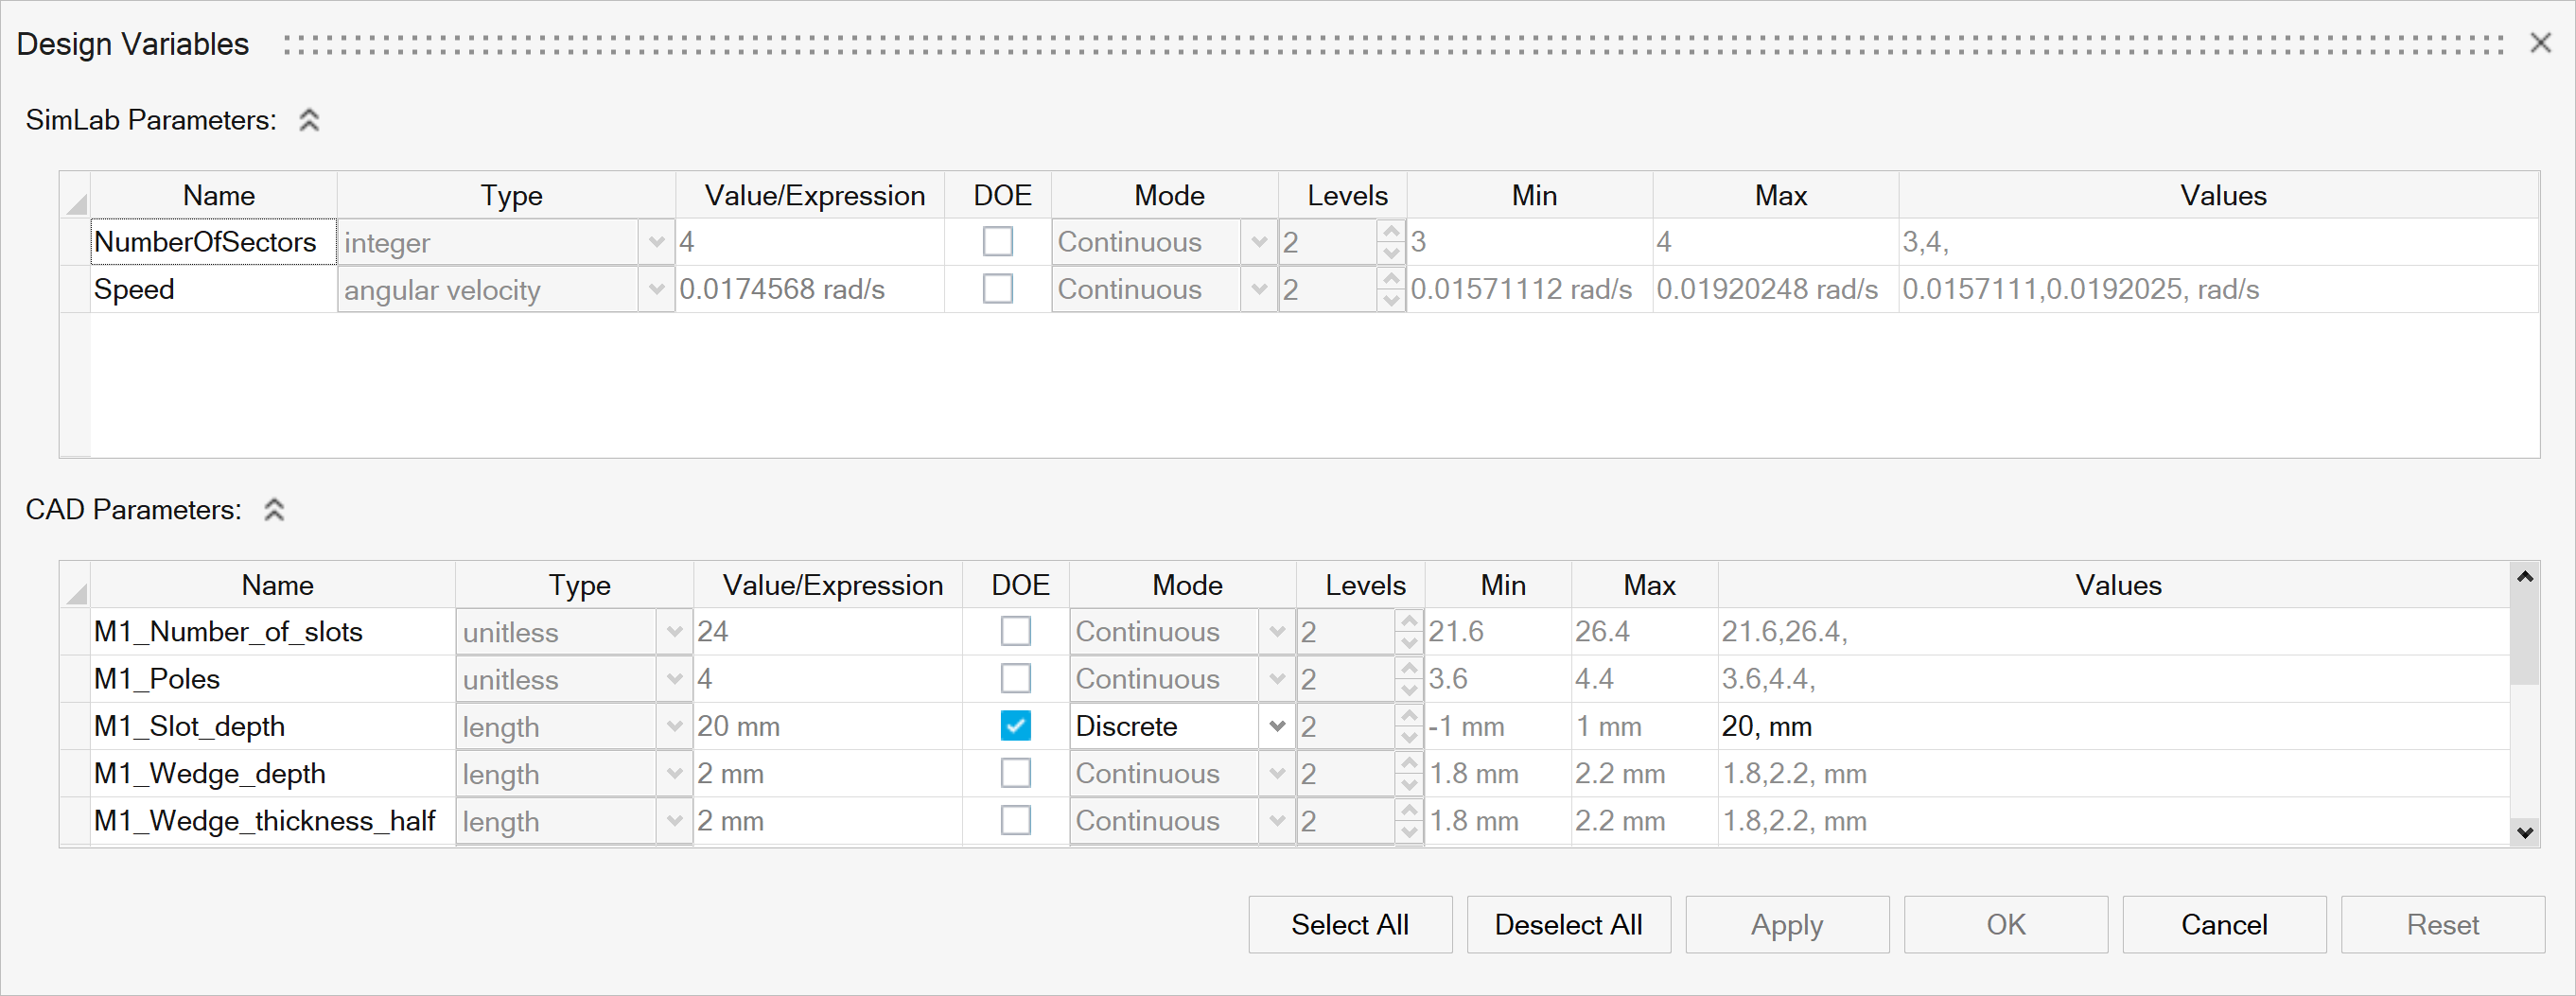The image size is (2576, 996).
Task: Uncheck DOE for M1_Slot_depth
Action: [x=1015, y=726]
